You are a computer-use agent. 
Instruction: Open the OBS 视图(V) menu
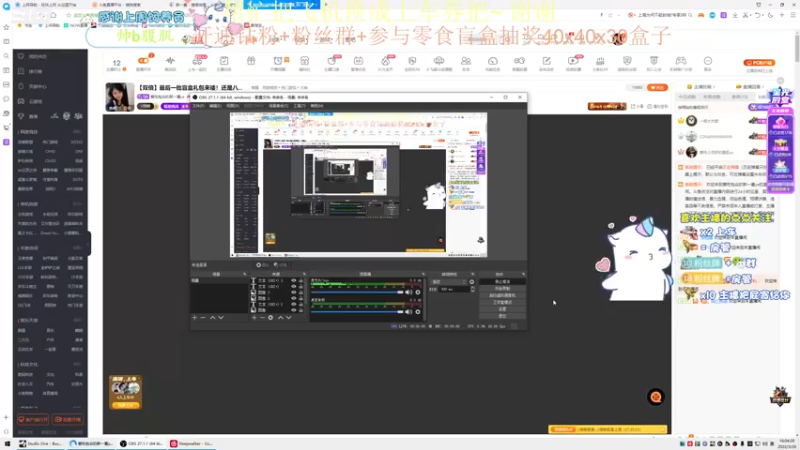click(233, 106)
